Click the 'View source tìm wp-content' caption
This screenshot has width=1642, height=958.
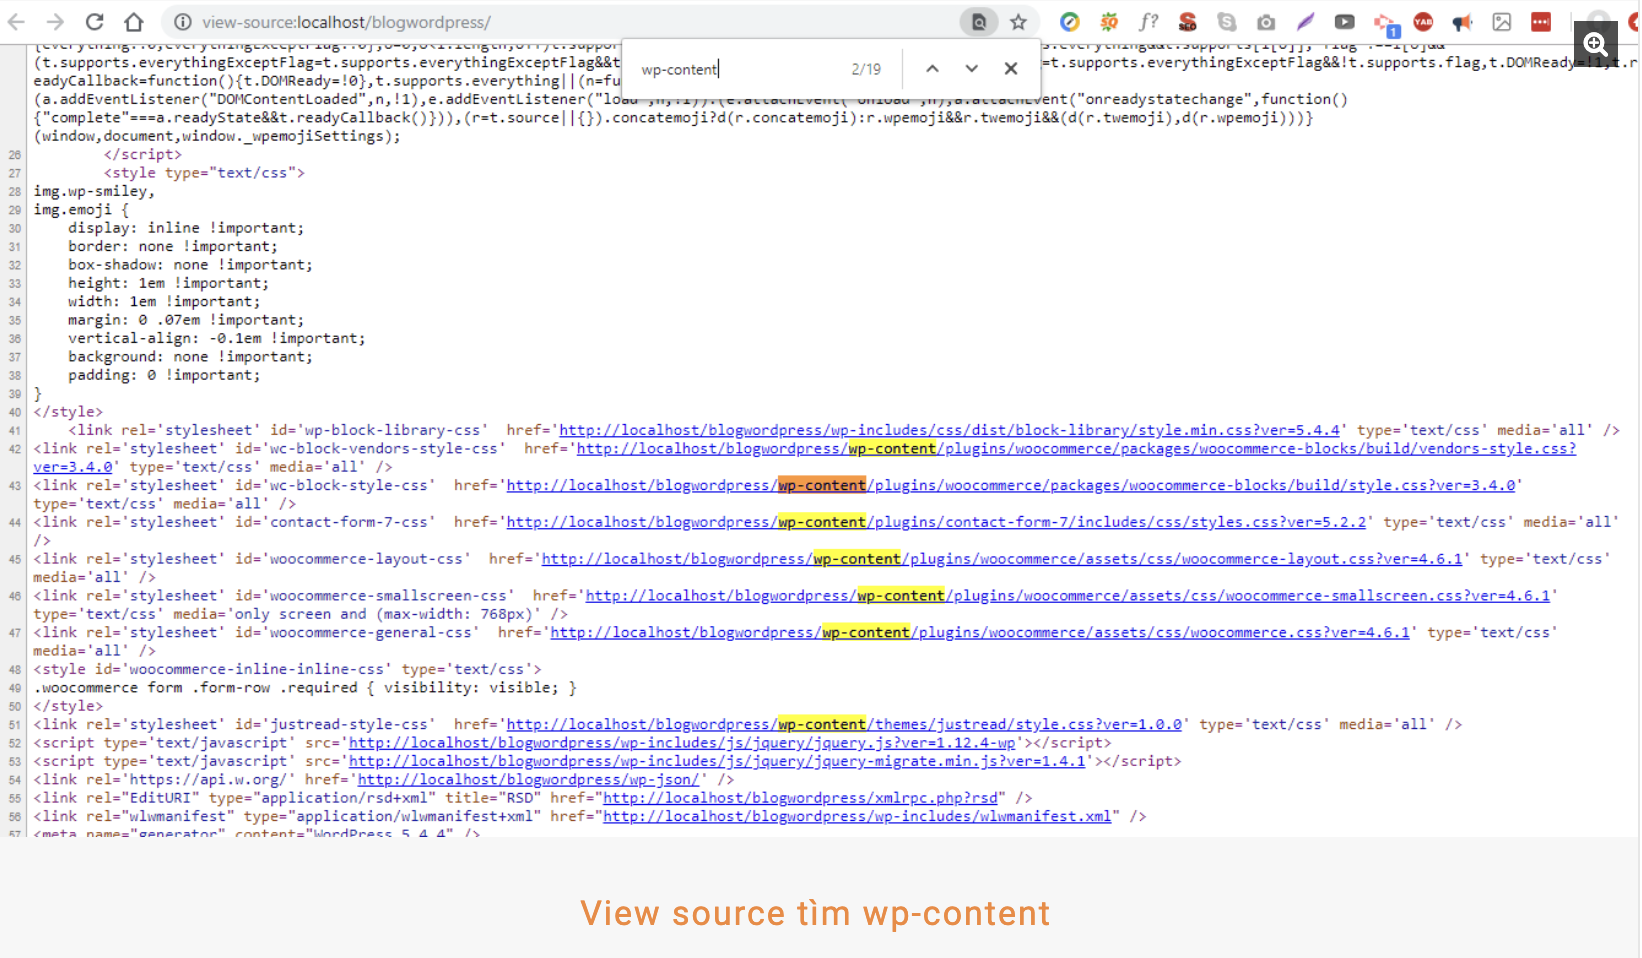coord(815,913)
